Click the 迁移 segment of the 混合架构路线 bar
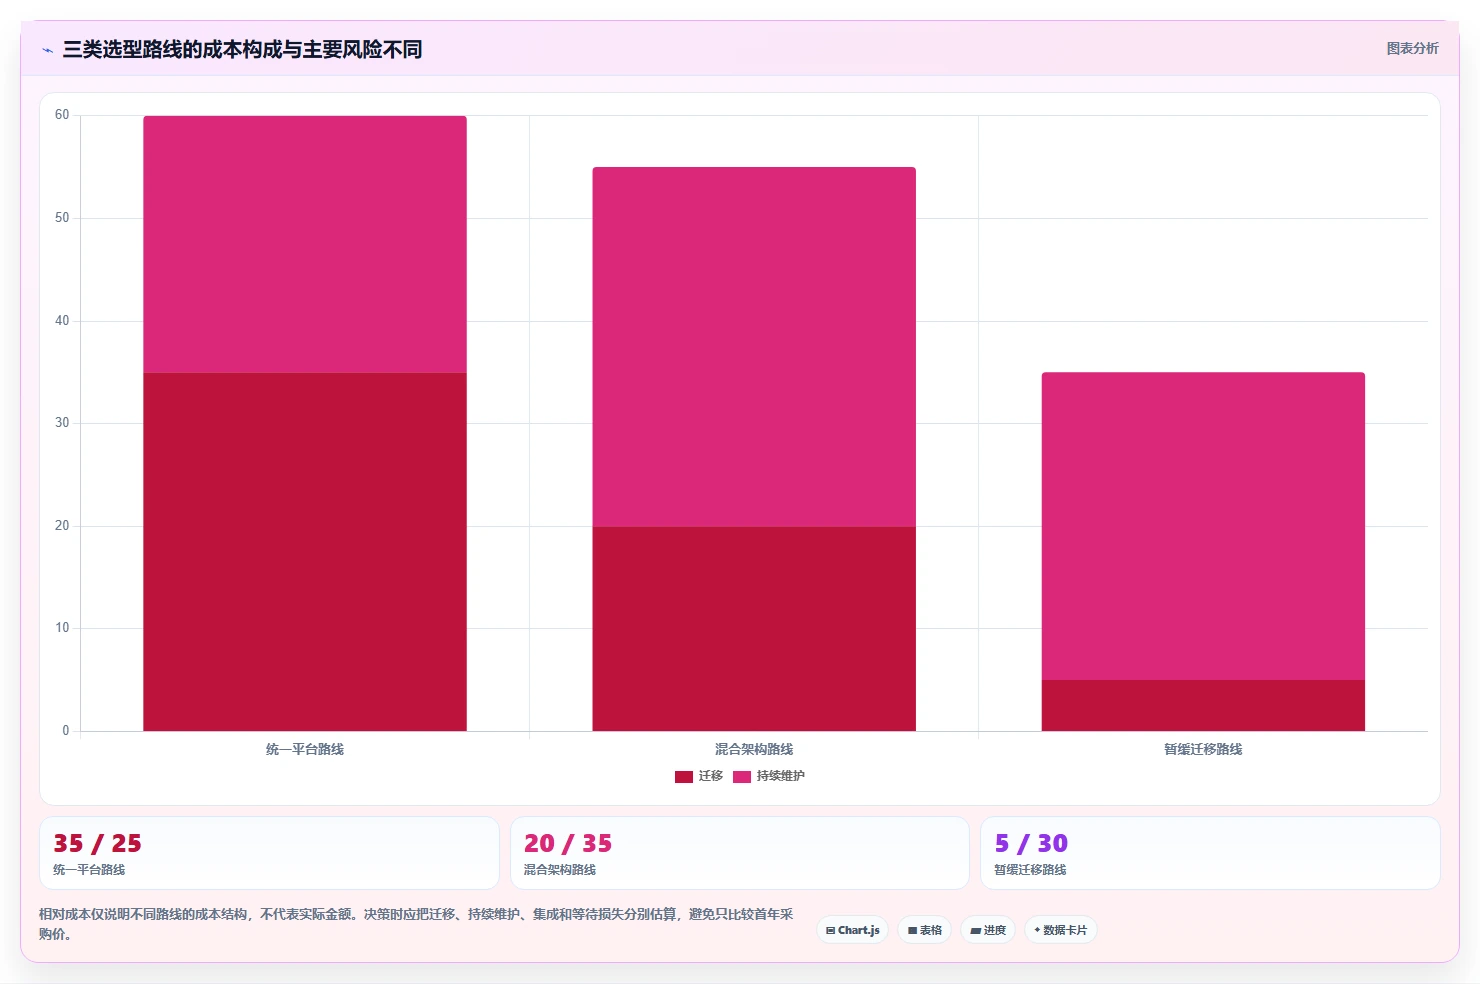Image resolution: width=1480 pixels, height=984 pixels. tap(754, 629)
